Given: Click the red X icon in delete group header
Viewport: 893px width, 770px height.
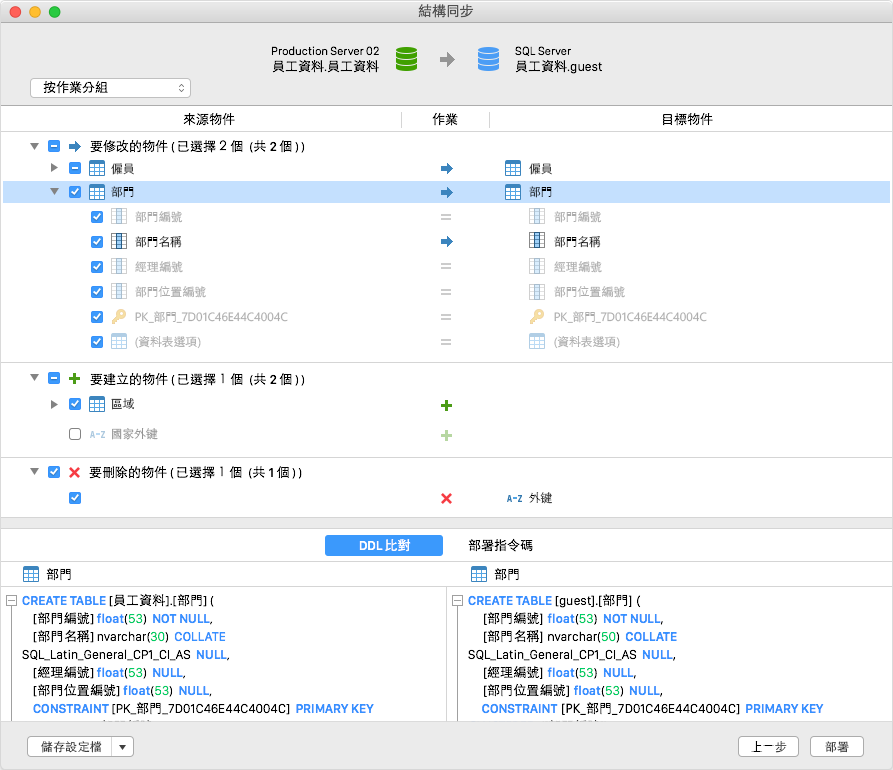Looking at the screenshot, I should (74, 472).
